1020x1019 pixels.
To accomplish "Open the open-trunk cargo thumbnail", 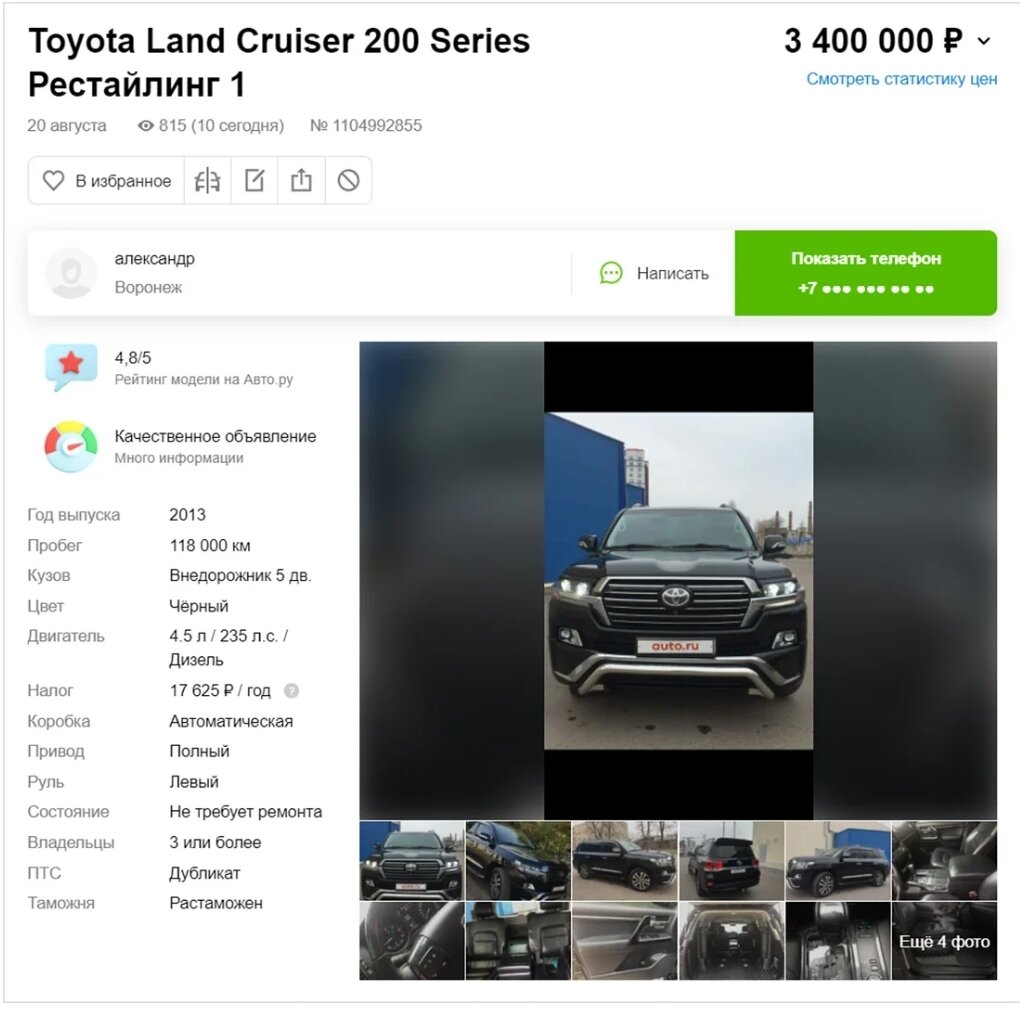I will (731, 942).
